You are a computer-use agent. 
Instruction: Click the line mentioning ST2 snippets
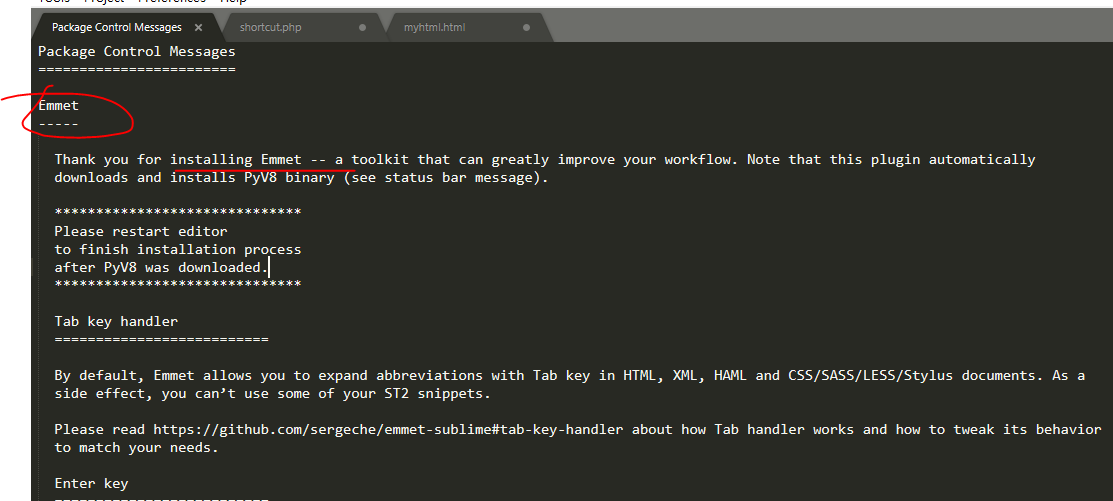tap(273, 394)
